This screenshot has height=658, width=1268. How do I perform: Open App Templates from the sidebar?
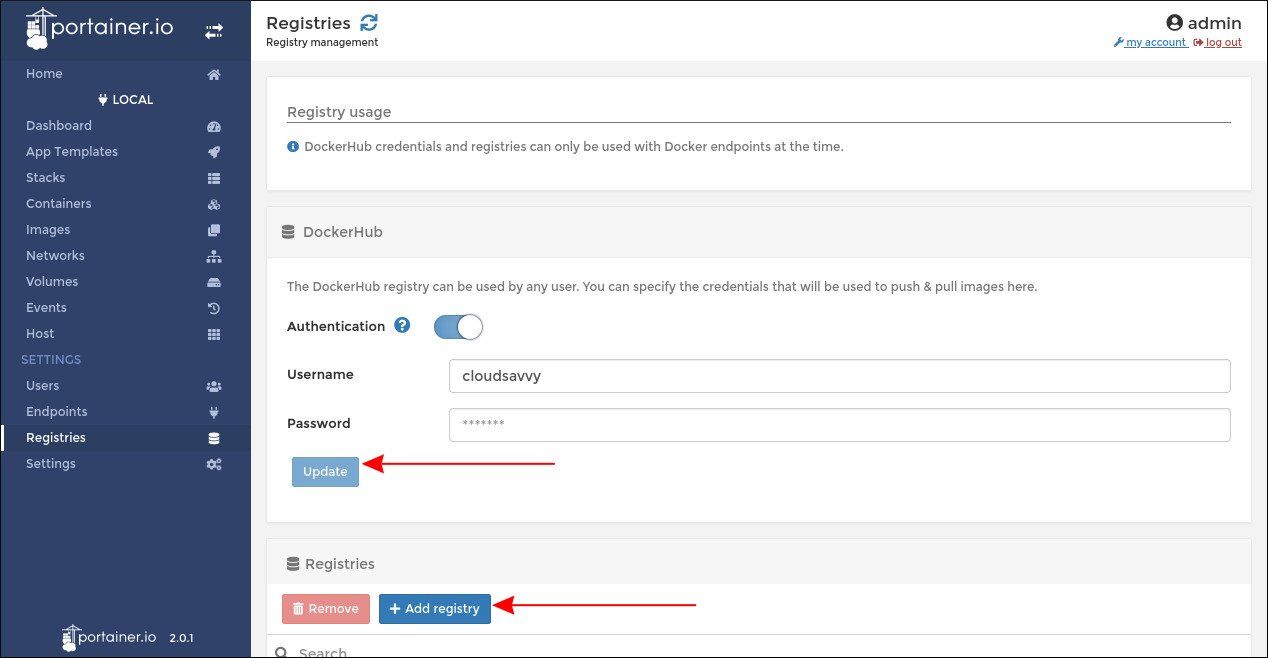pyautogui.click(x=71, y=151)
